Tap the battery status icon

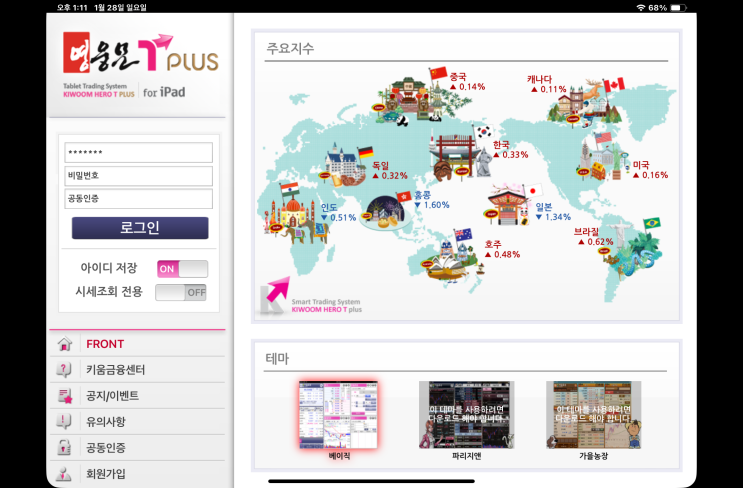pos(678,8)
